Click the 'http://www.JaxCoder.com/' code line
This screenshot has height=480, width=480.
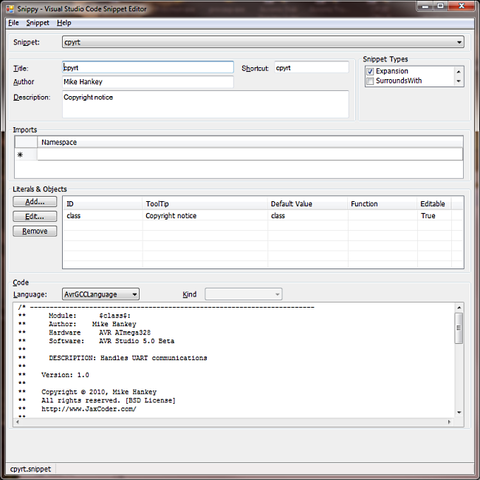pos(89,409)
